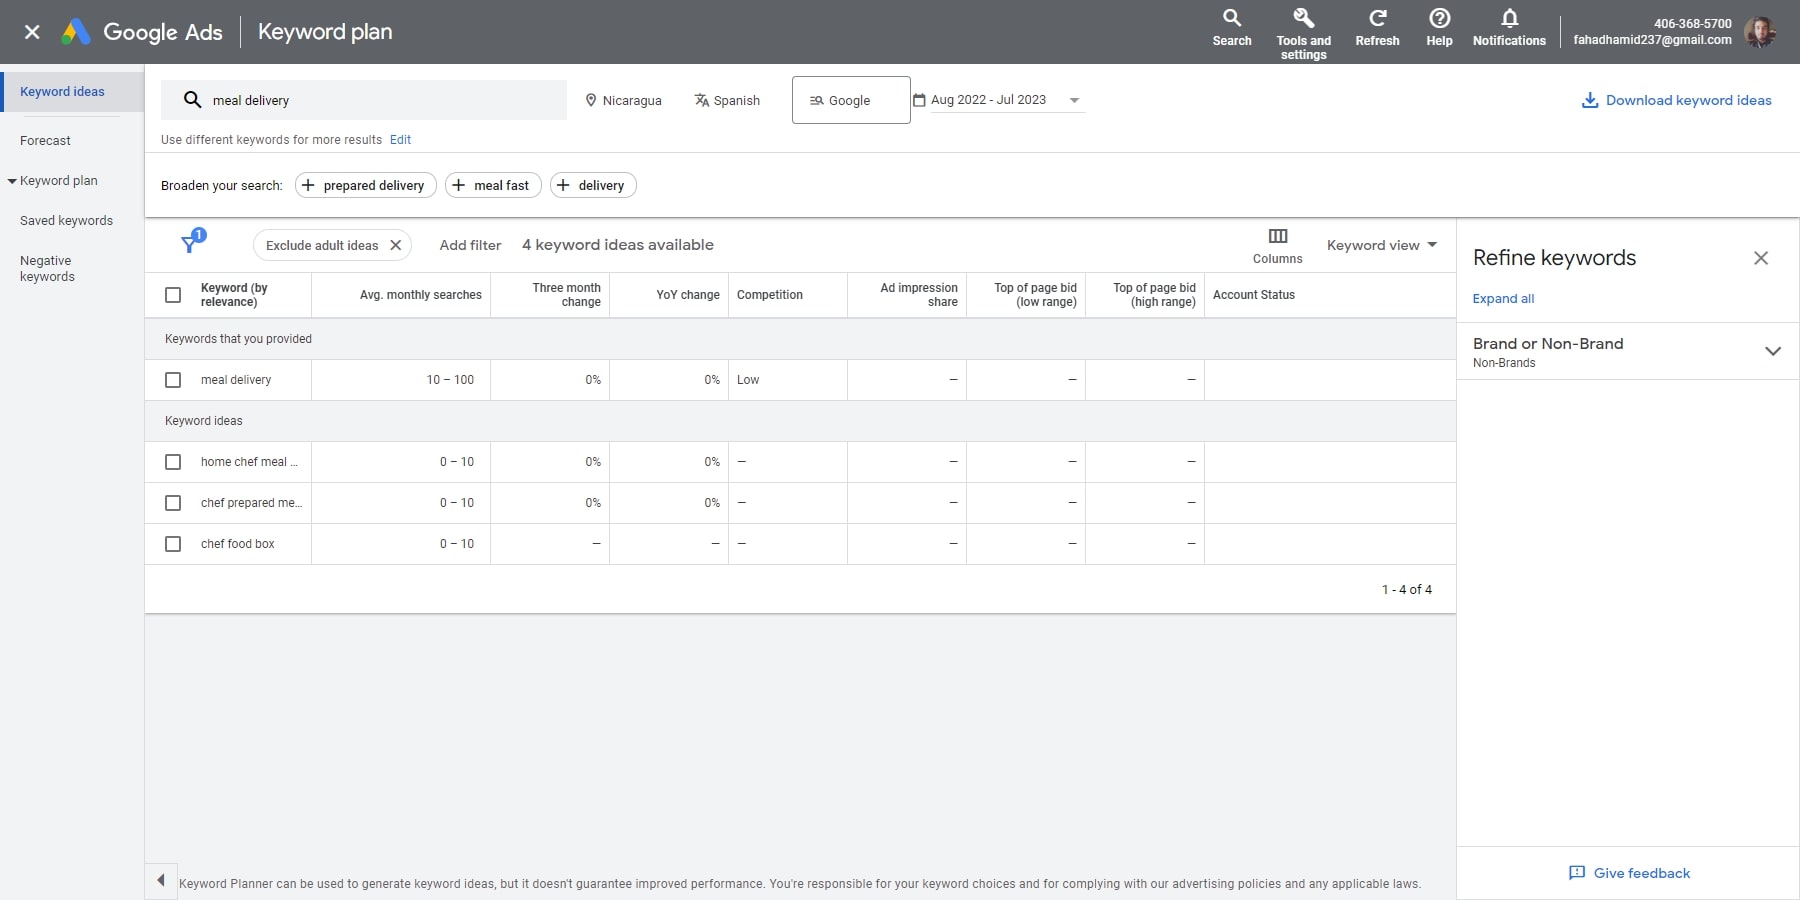Switch to the Forecast section
The width and height of the screenshot is (1800, 900).
(x=46, y=140)
